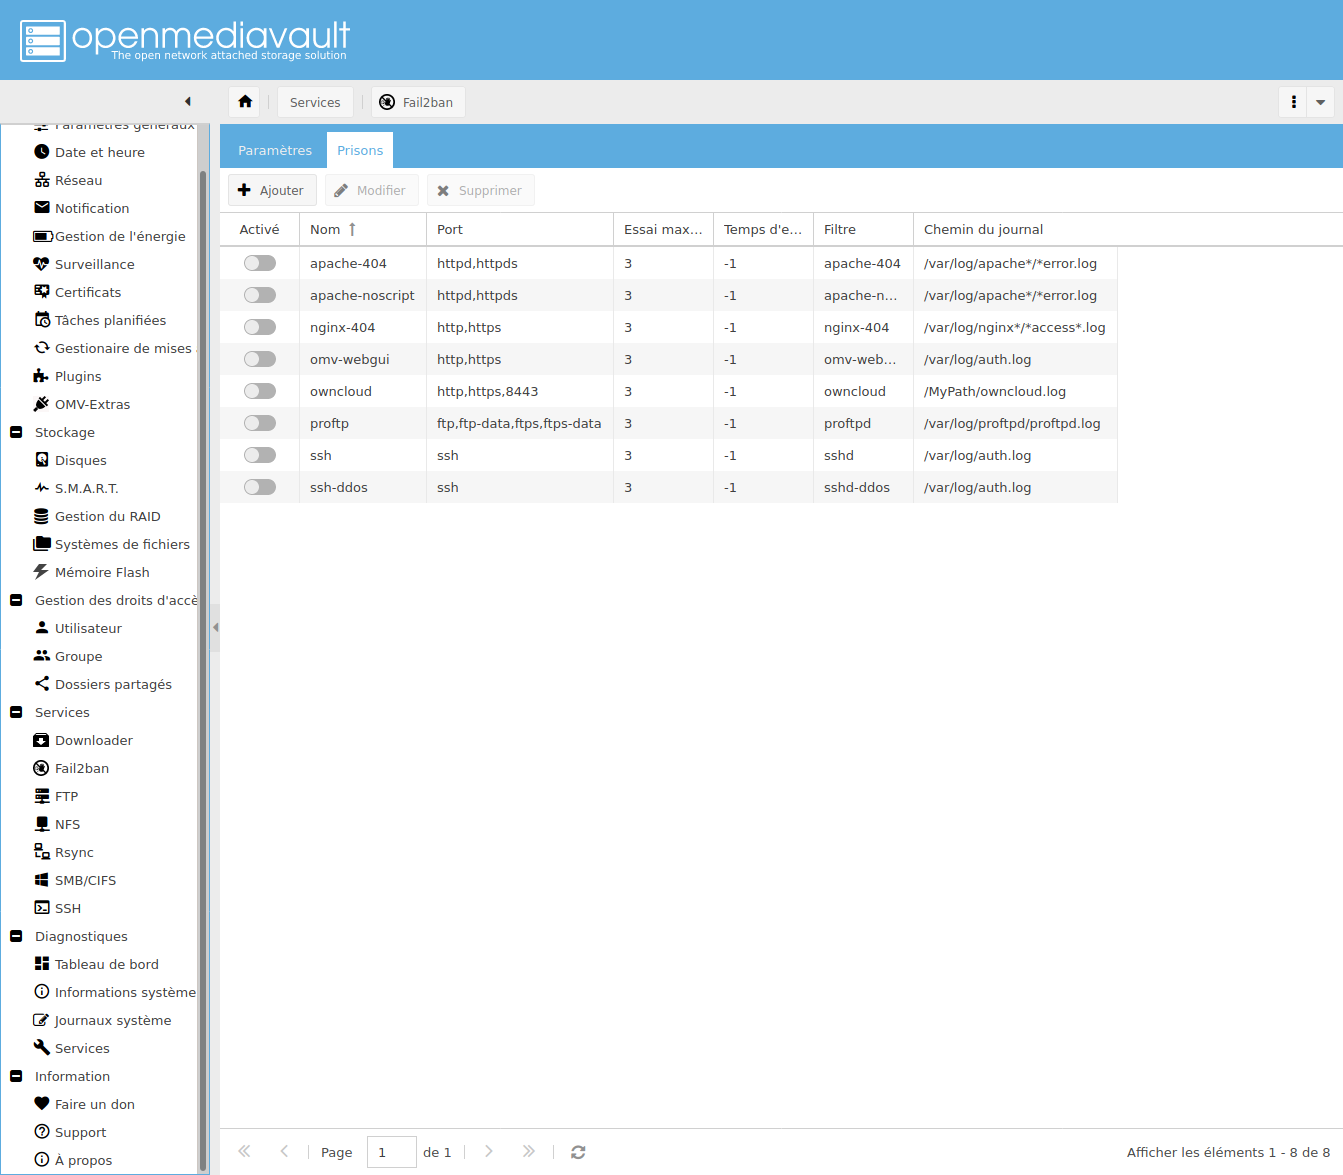Collapse the Diagnostiques tree section
Screen dimensions: 1343x1175
16,936
